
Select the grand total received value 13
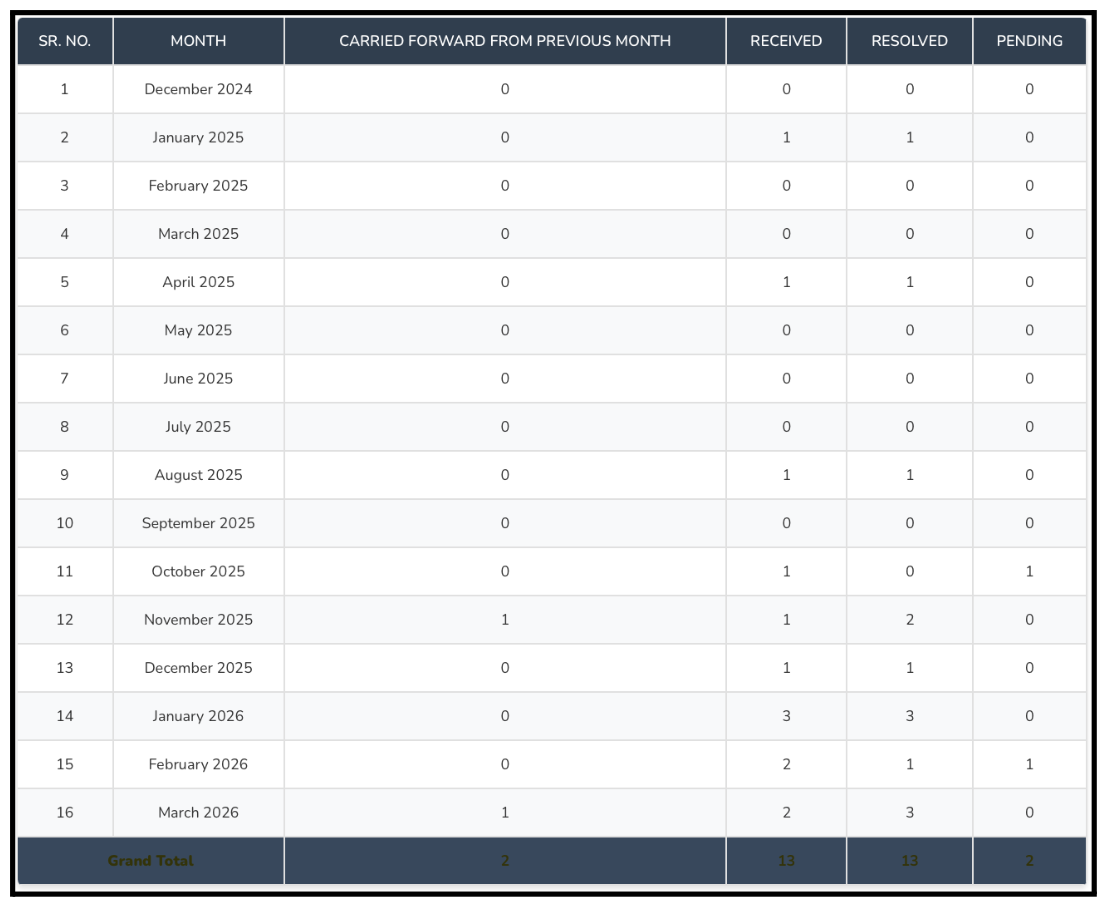pos(788,860)
